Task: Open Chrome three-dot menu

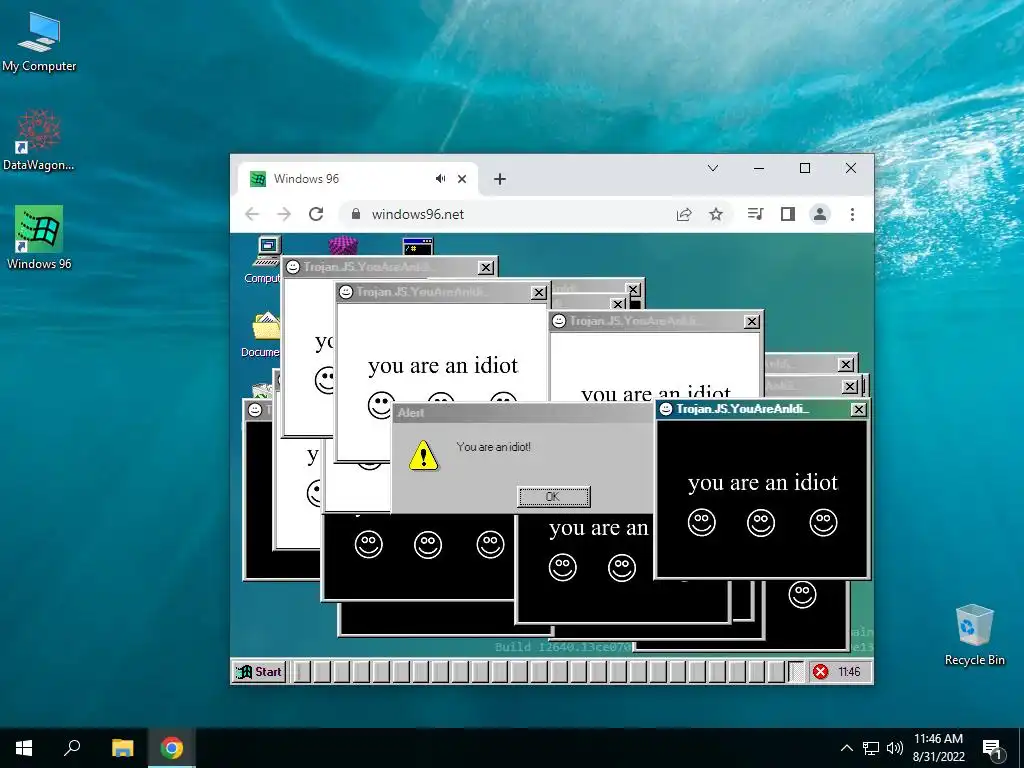Action: 852,214
